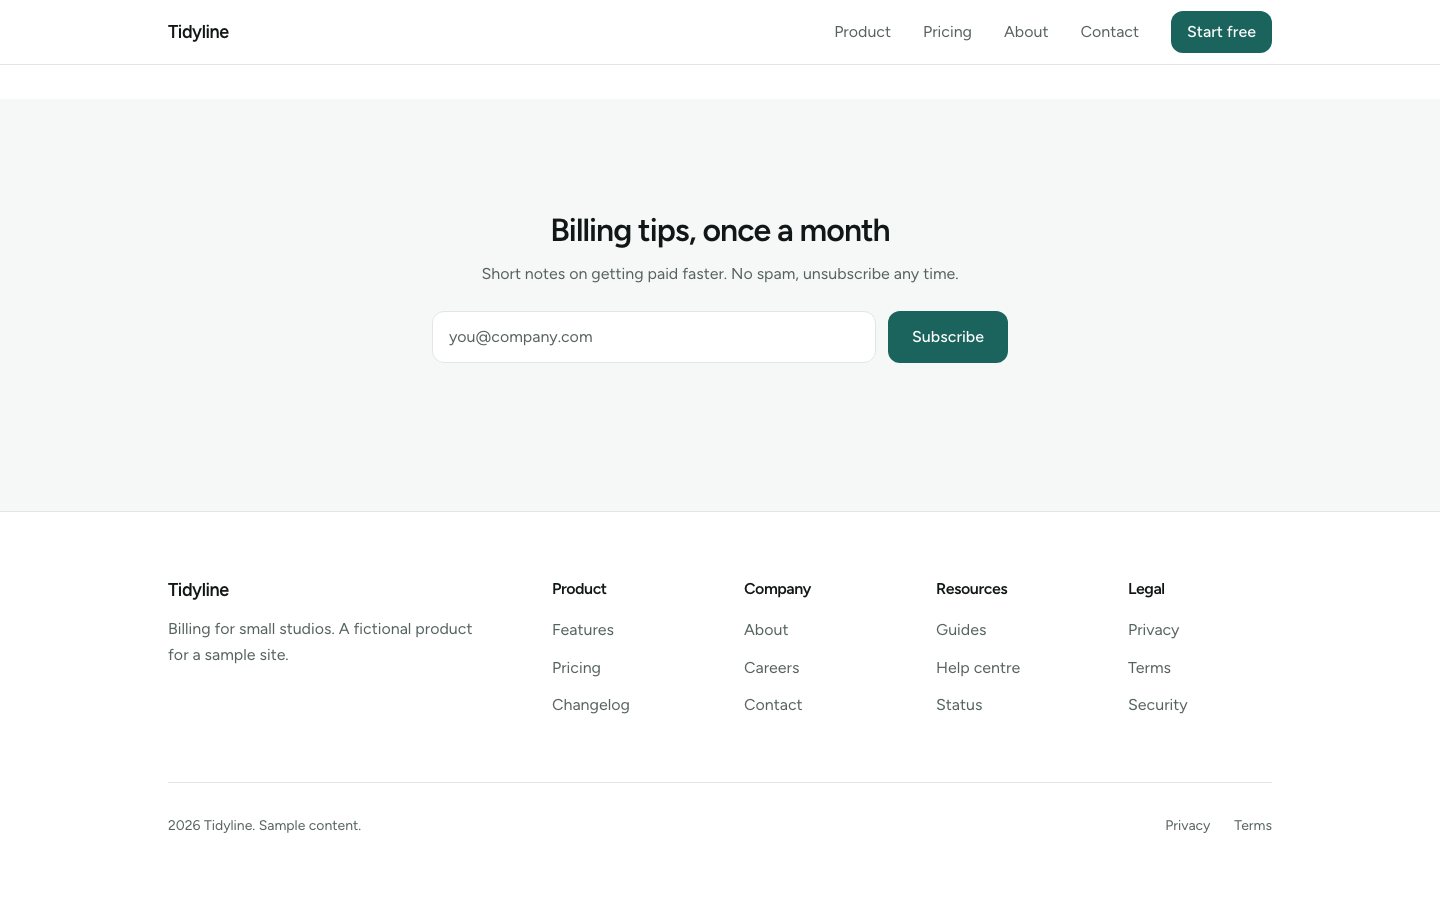The width and height of the screenshot is (1440, 900).
Task: Click the Tidyline brand name above the footer description
Action: (198, 590)
